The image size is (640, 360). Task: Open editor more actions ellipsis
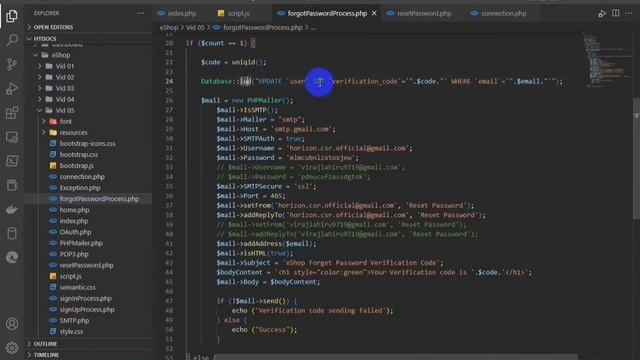coord(629,13)
